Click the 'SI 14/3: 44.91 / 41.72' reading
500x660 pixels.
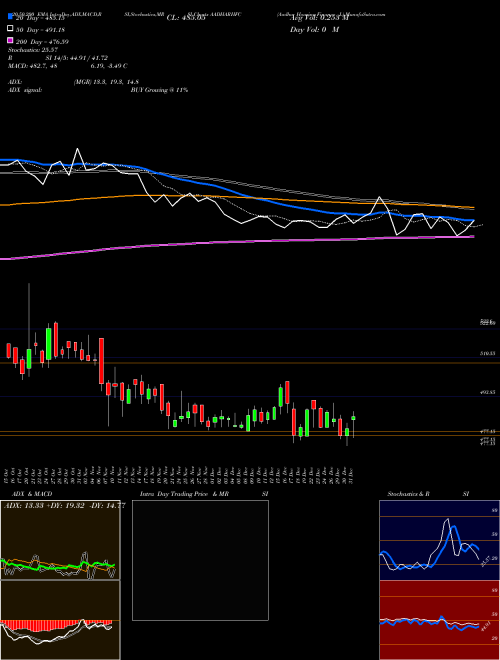tap(77, 58)
